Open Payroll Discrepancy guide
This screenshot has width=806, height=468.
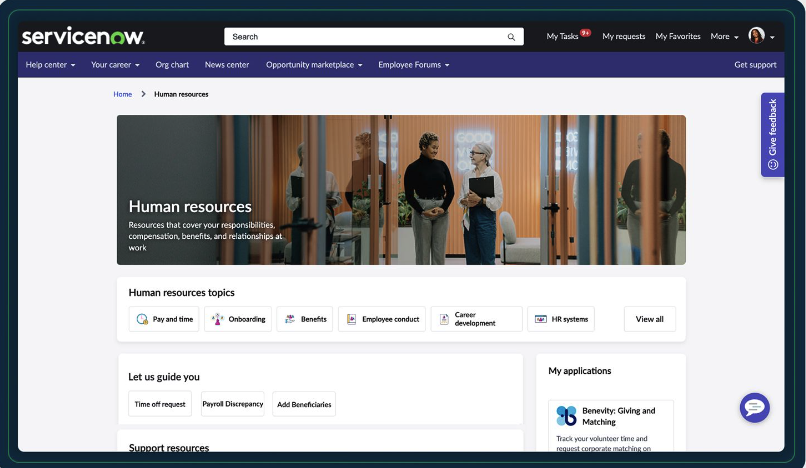pos(232,404)
